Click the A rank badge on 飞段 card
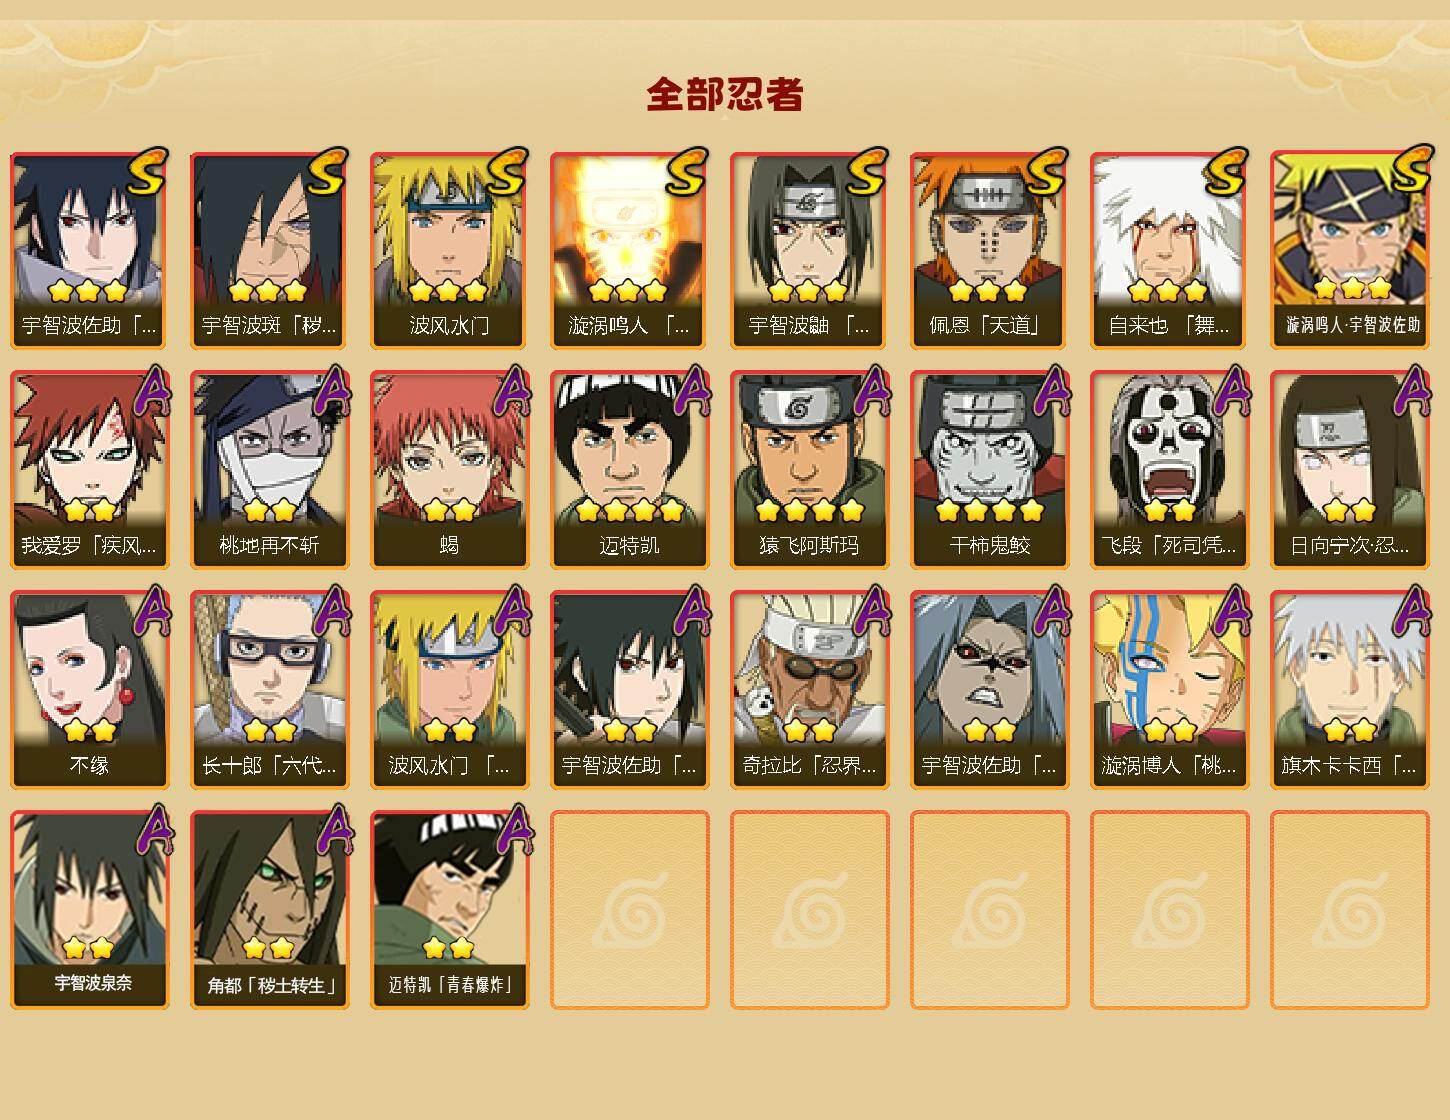Viewport: 1450px width, 1120px height. (x=1231, y=390)
